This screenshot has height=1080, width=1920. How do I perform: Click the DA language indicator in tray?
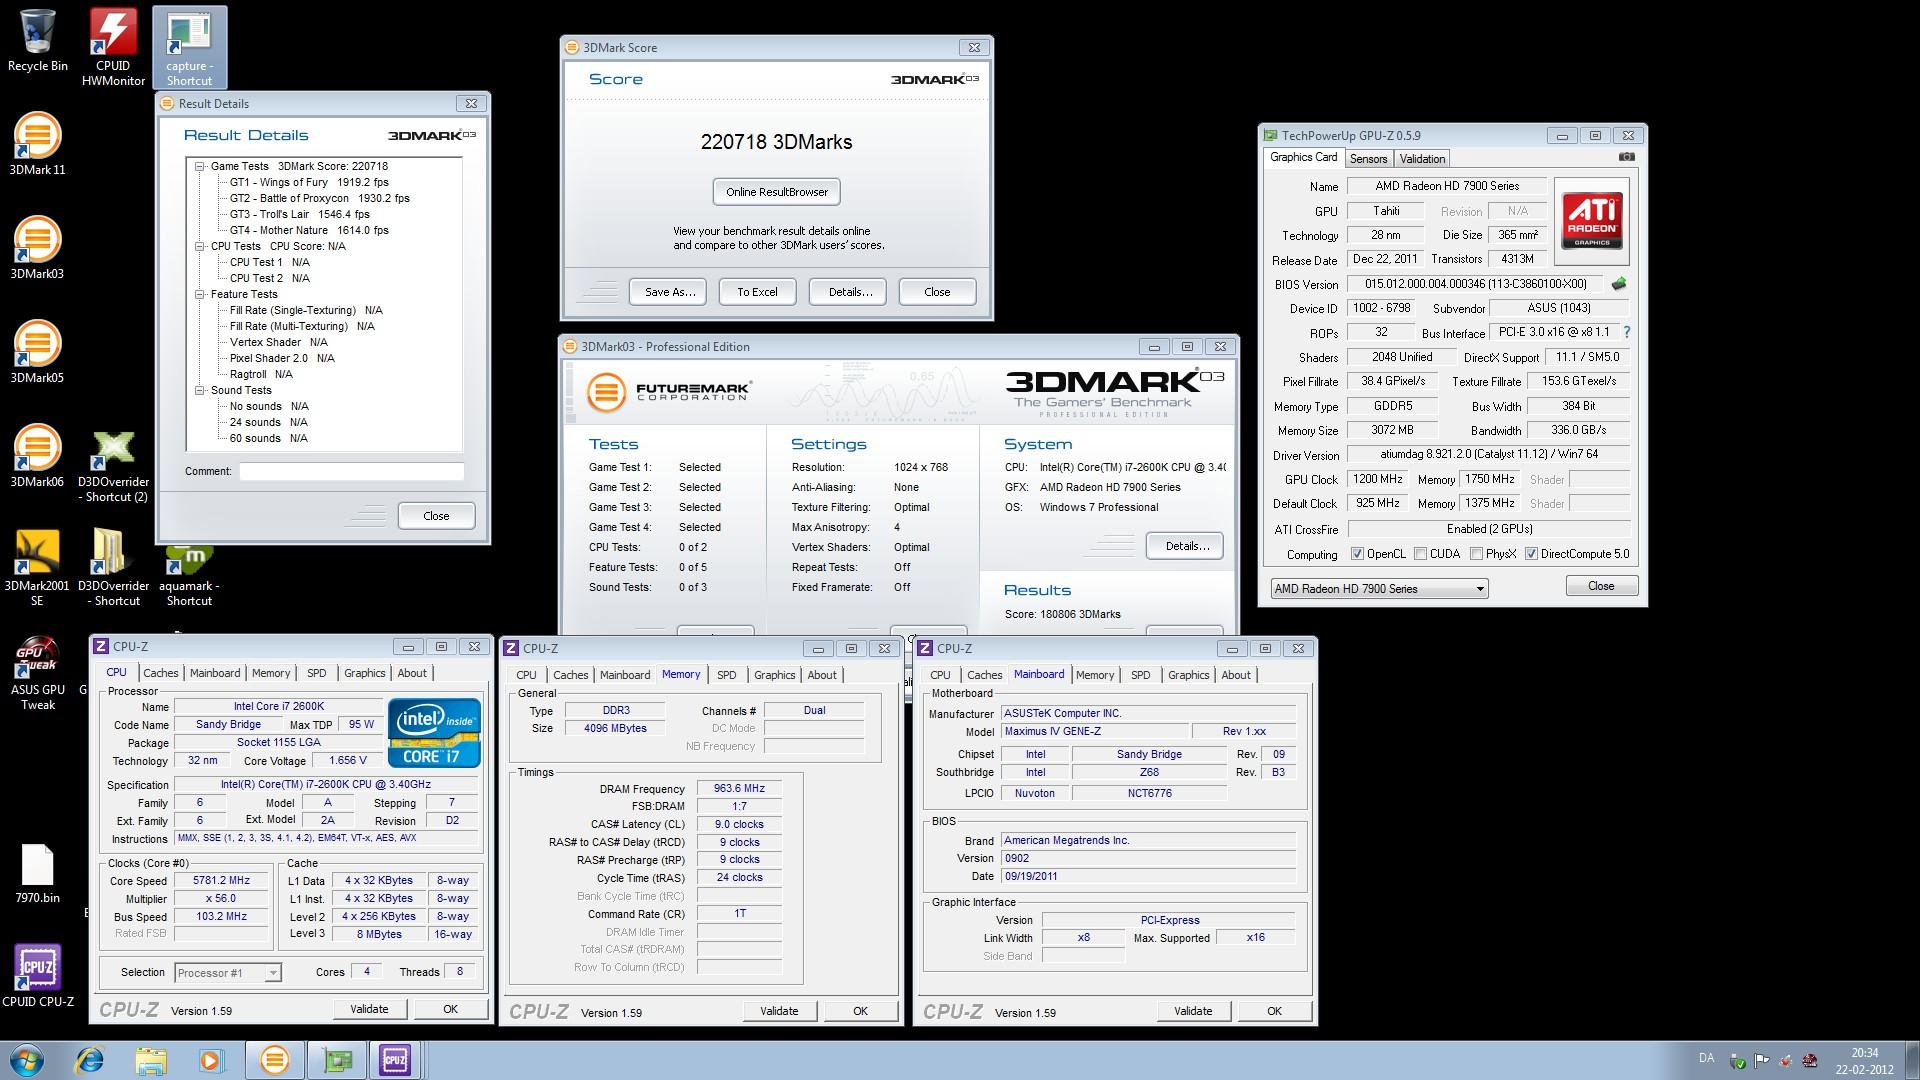pos(1707,1058)
